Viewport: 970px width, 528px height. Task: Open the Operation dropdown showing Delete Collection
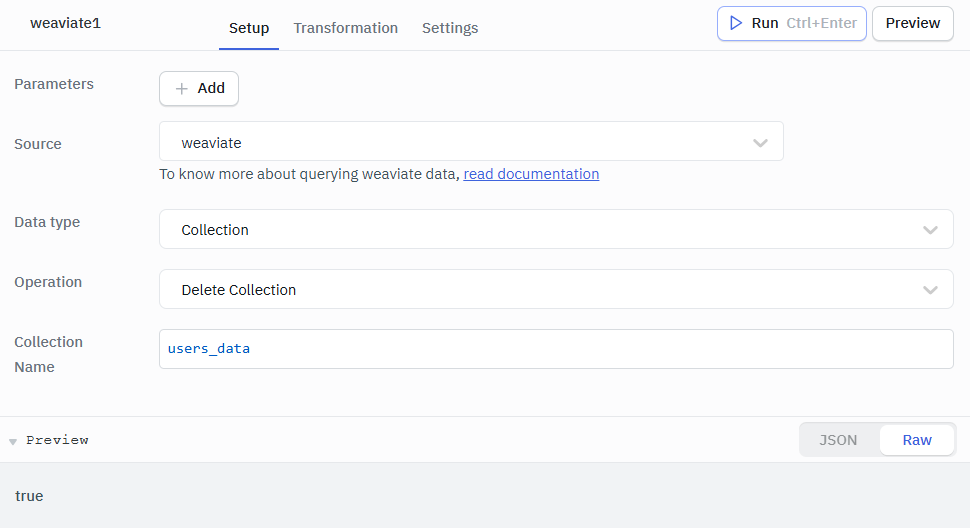pyautogui.click(x=556, y=289)
